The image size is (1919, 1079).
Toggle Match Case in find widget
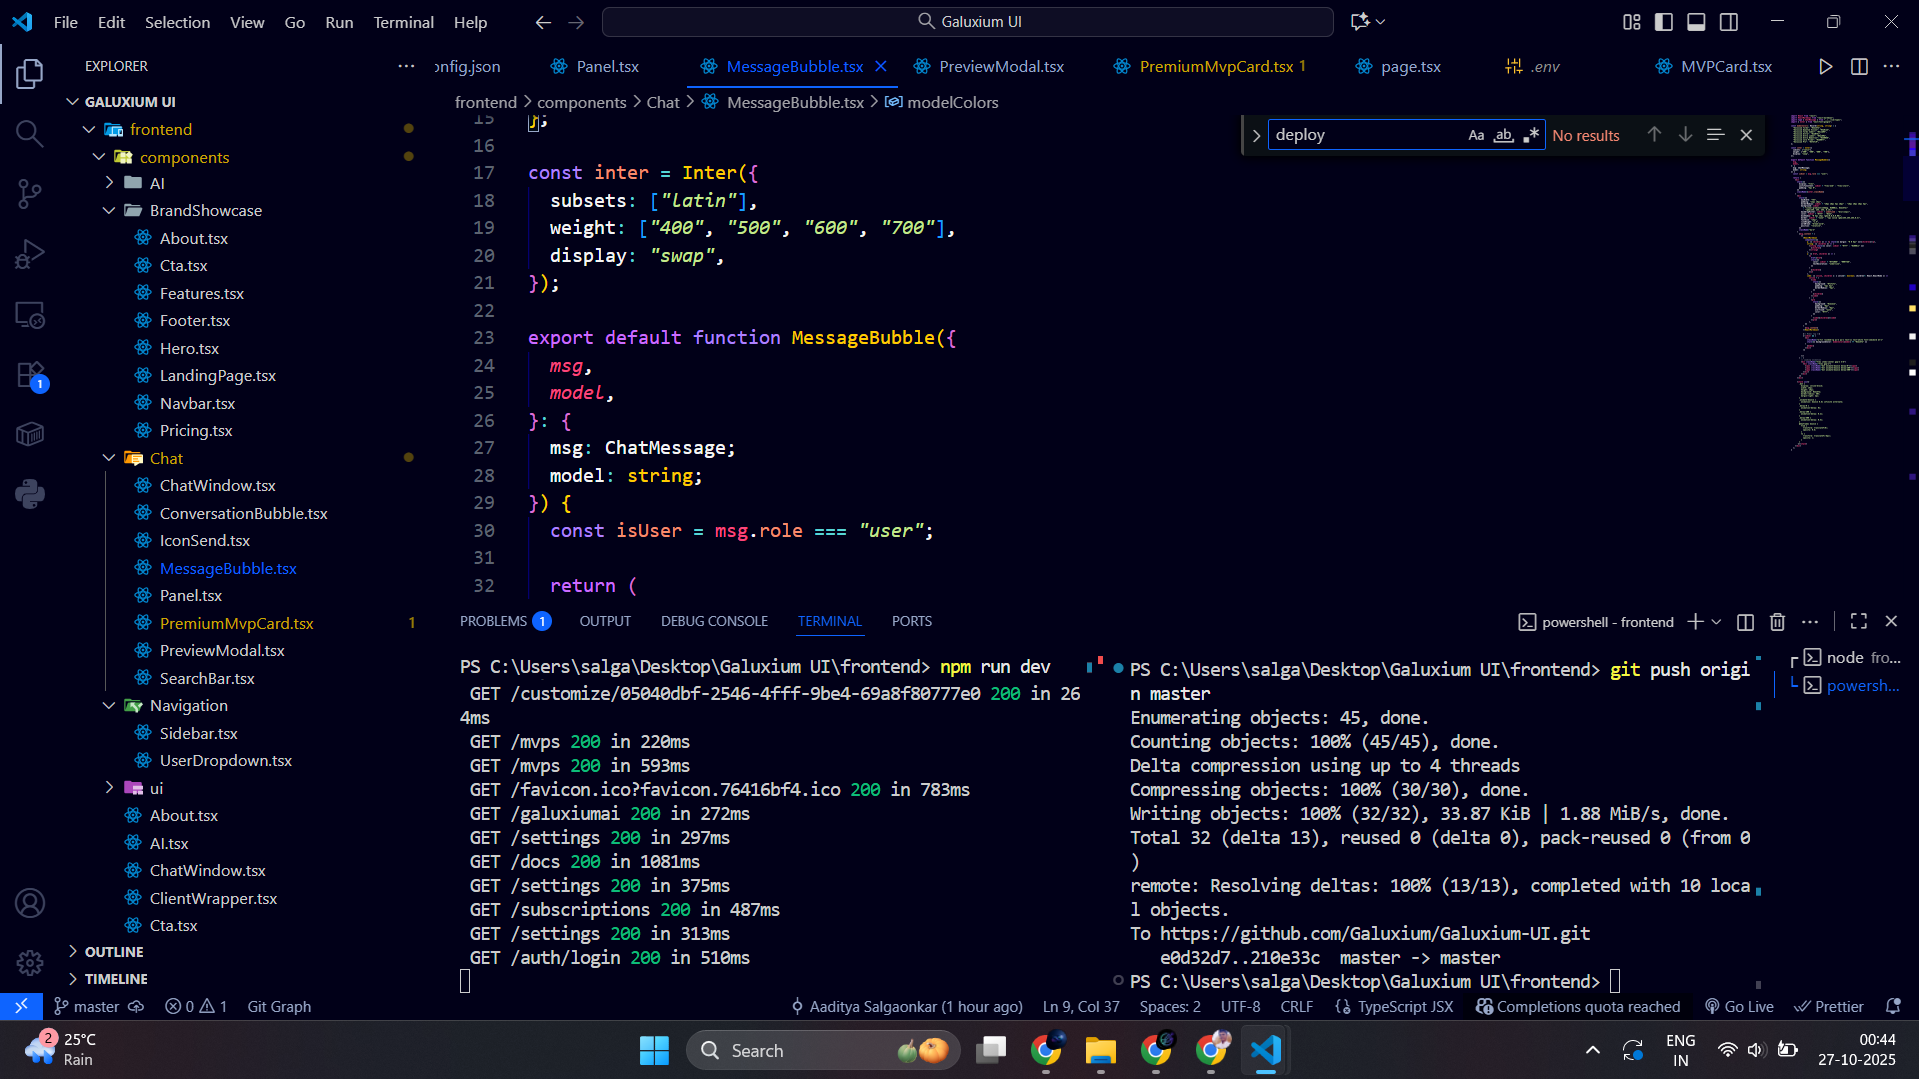(1476, 135)
